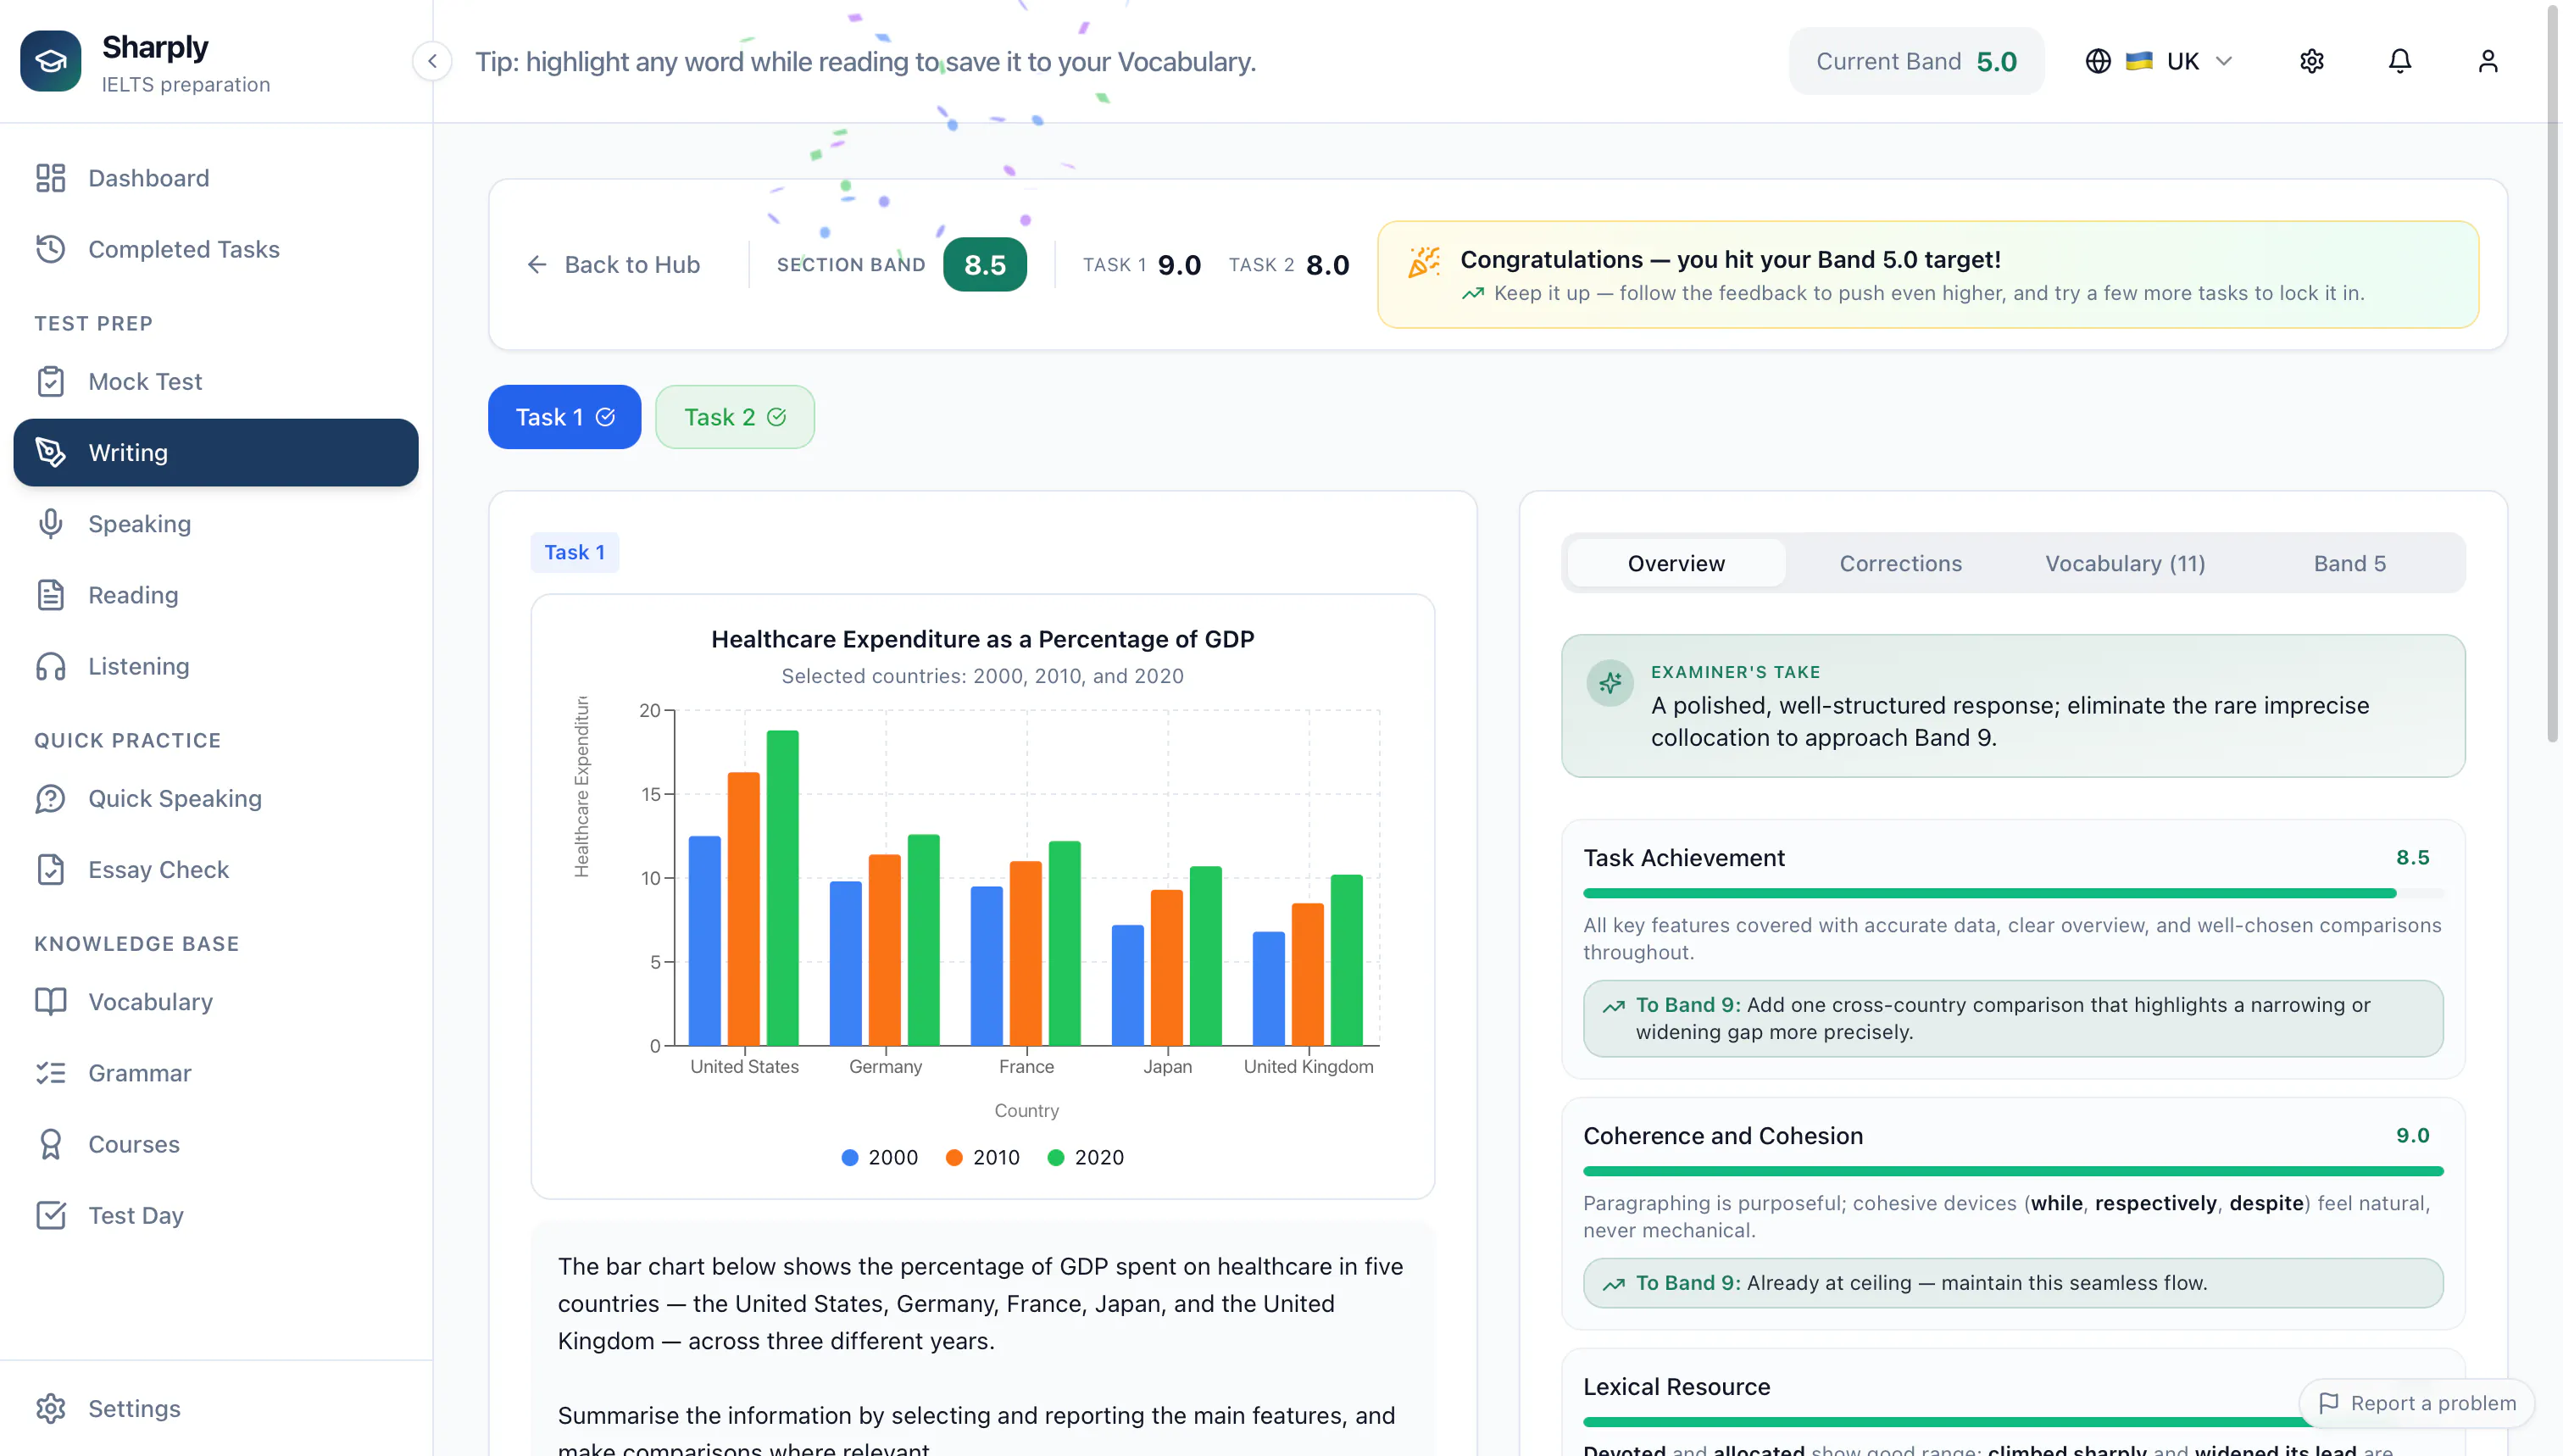Click the Sharply graduation cap logo
The width and height of the screenshot is (2563, 1456).
50,61
